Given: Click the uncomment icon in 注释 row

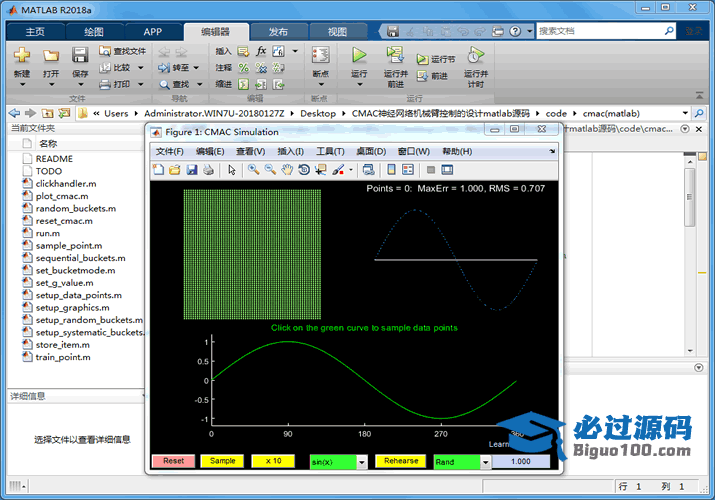Looking at the screenshot, I should pos(261,68).
